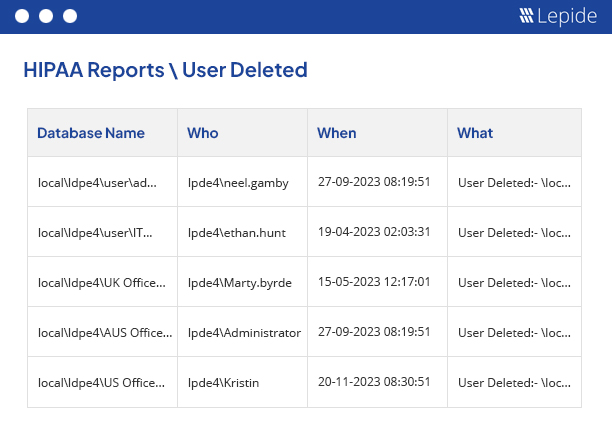Viewport: 612px width, 430px height.
Task: Click the middle window control dot
Action: tap(46, 16)
